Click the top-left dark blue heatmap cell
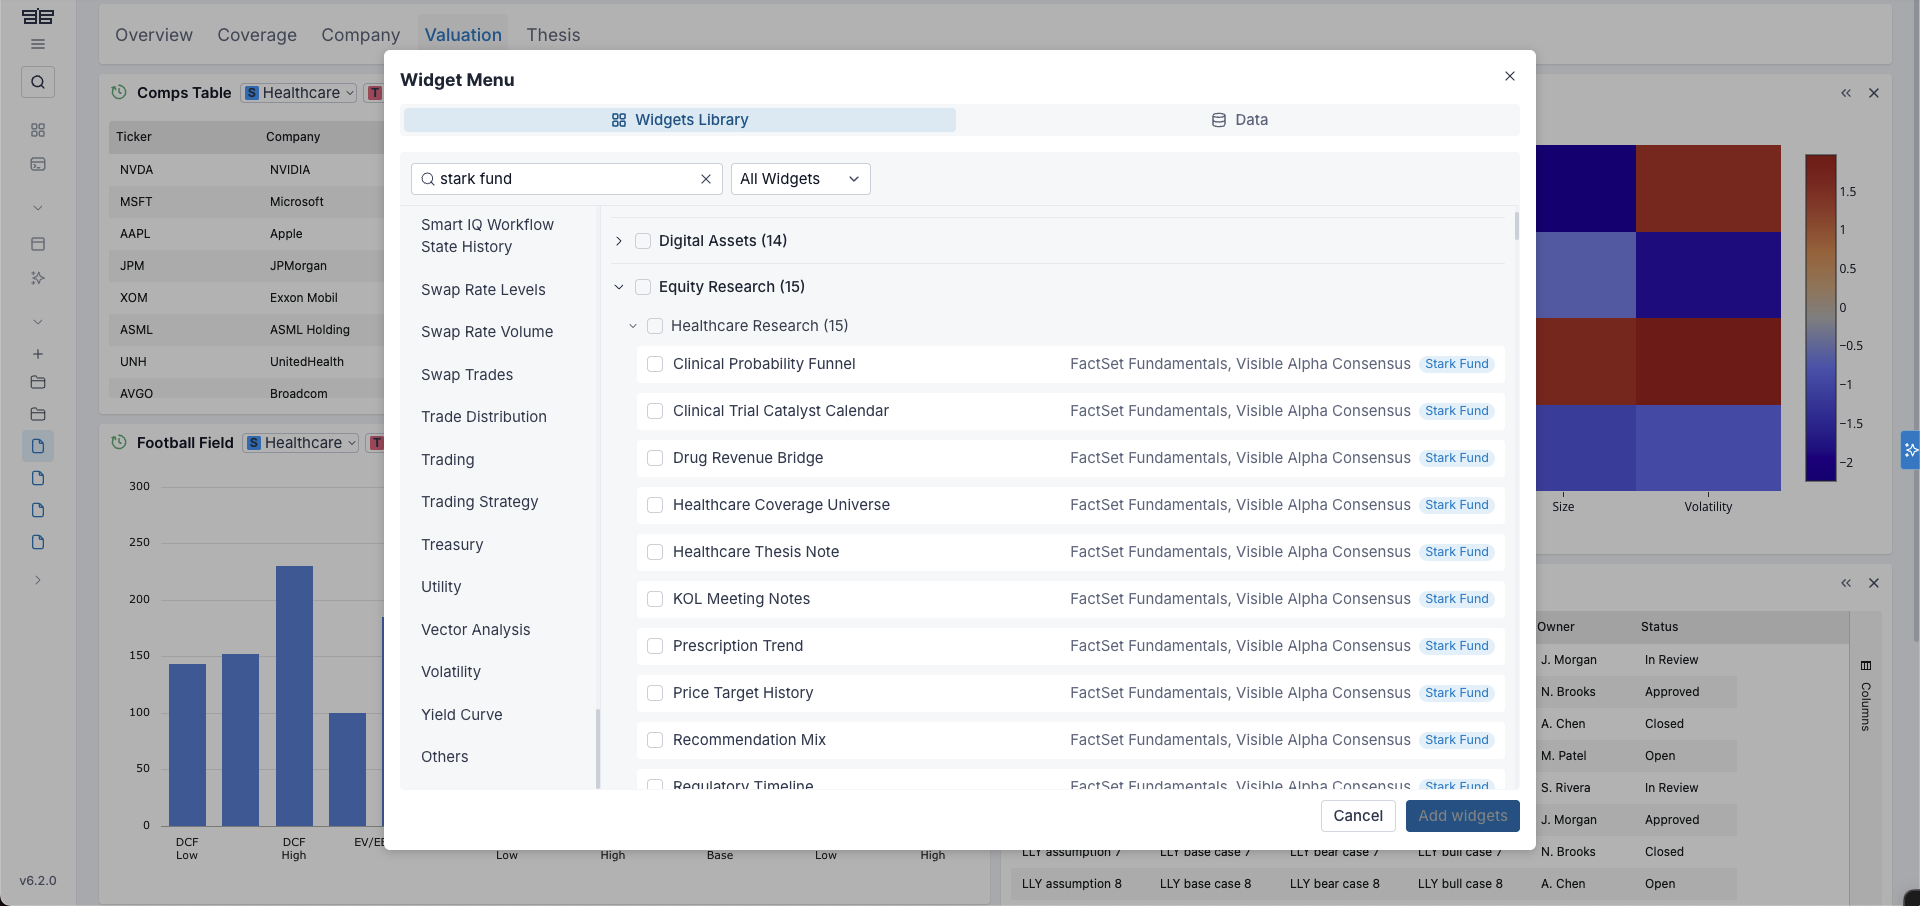 pos(1586,189)
